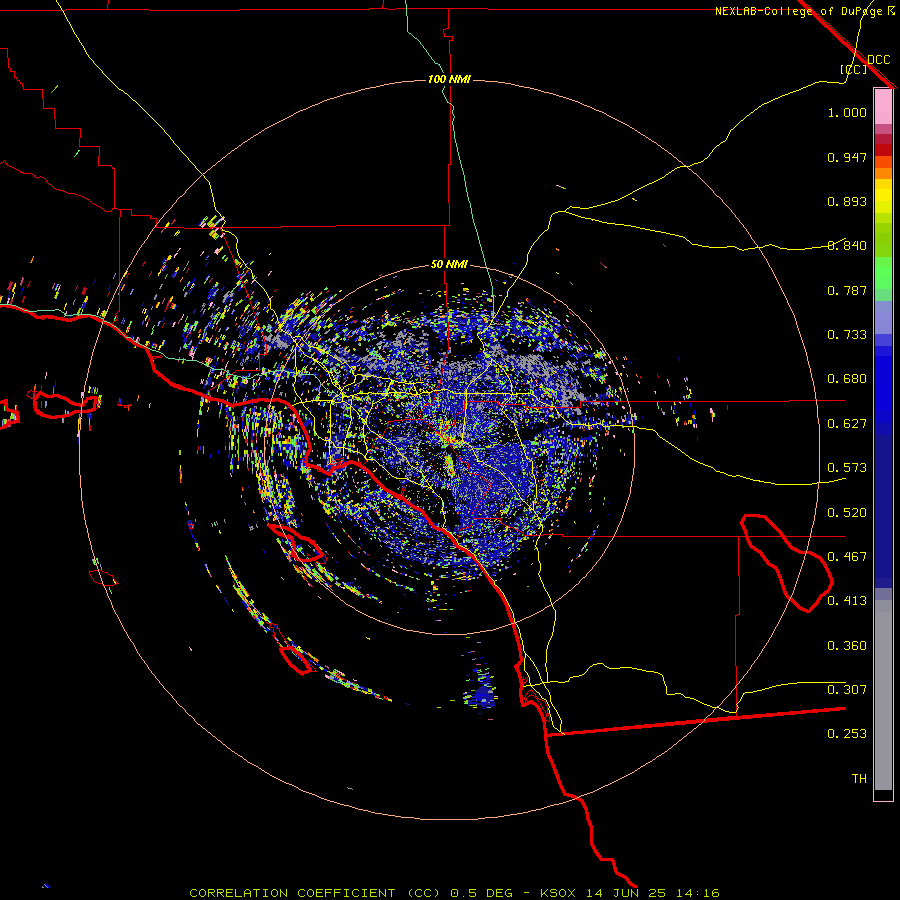Screen dimensions: 900x900
Task: Select the 0.787 legend value
Action: (x=847, y=290)
